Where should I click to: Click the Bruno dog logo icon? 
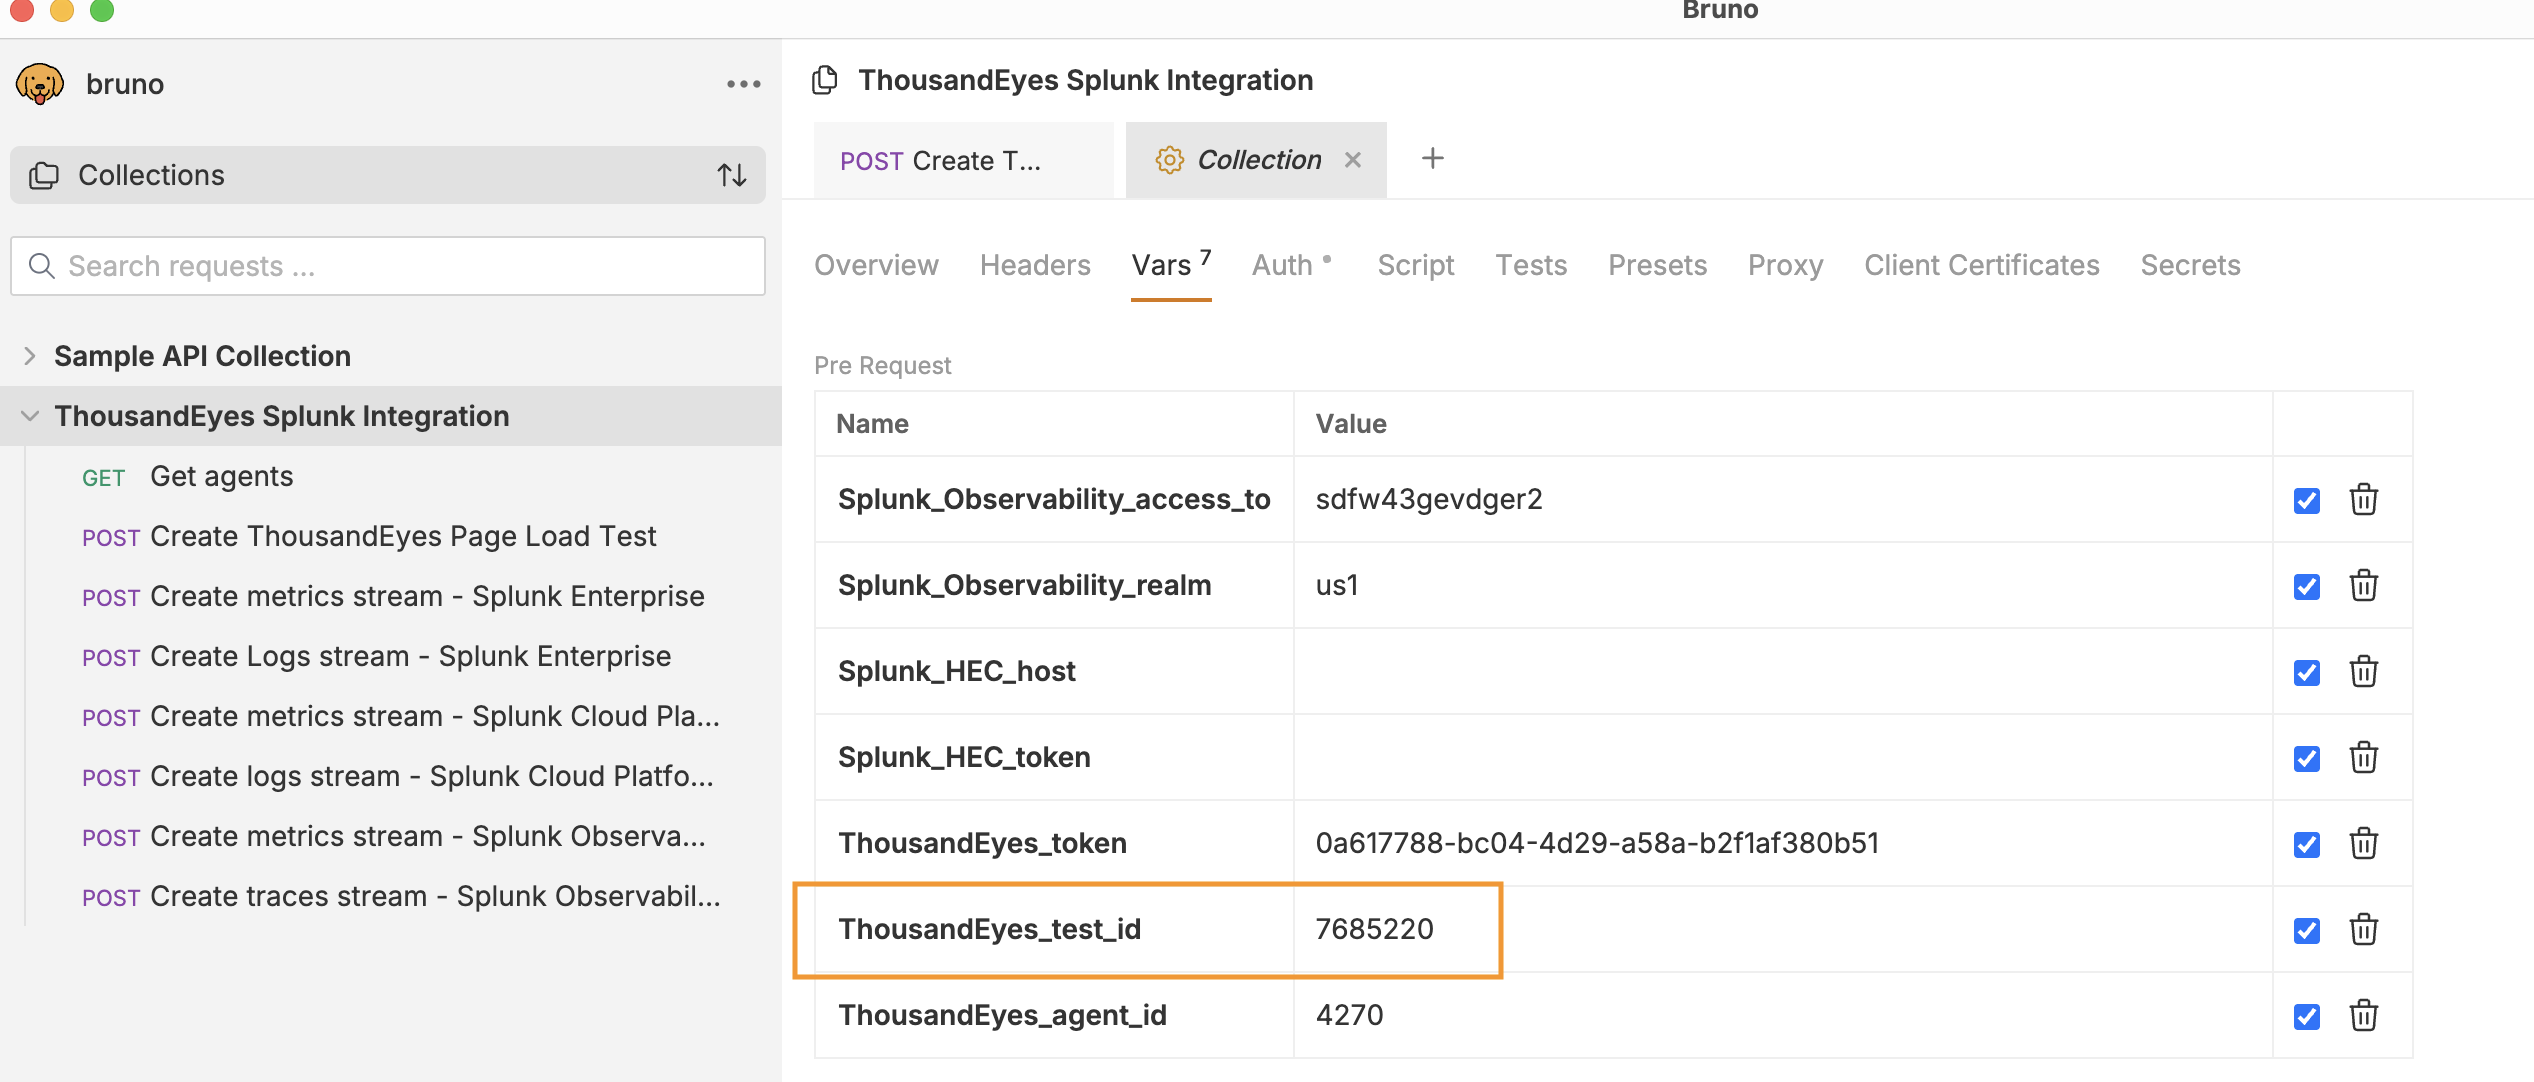pos(40,84)
